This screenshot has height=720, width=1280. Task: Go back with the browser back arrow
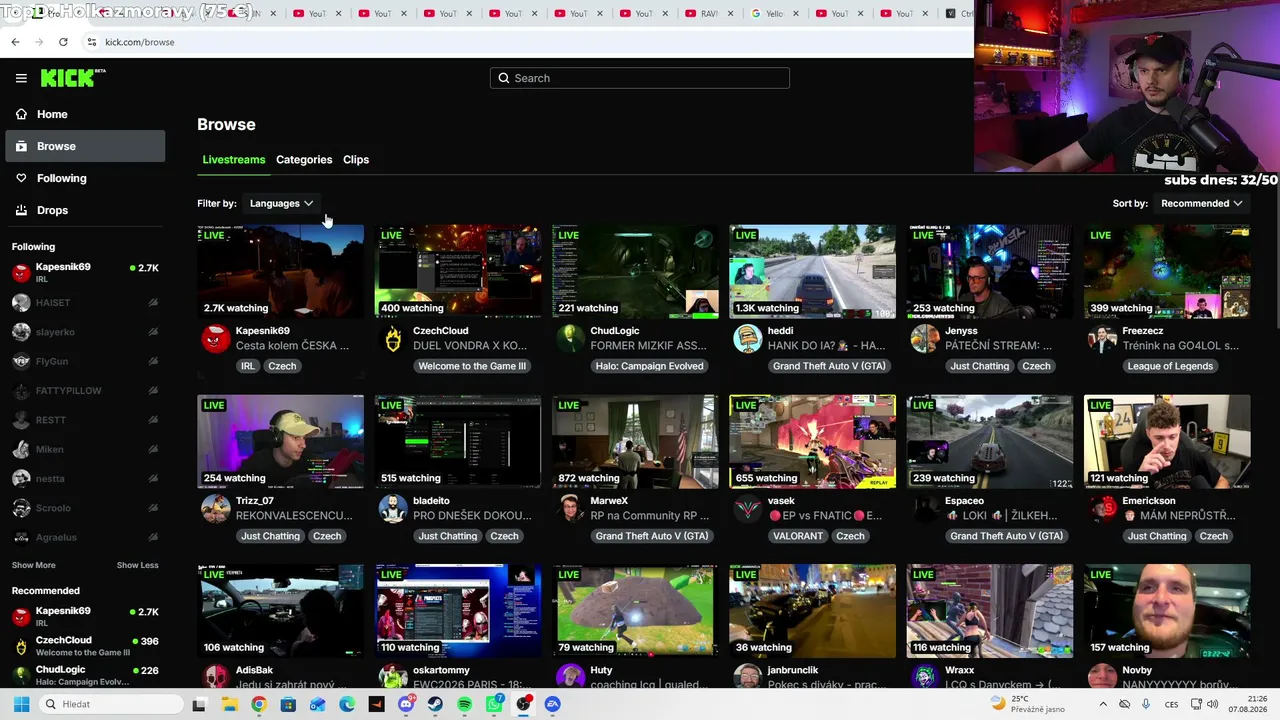pos(15,42)
